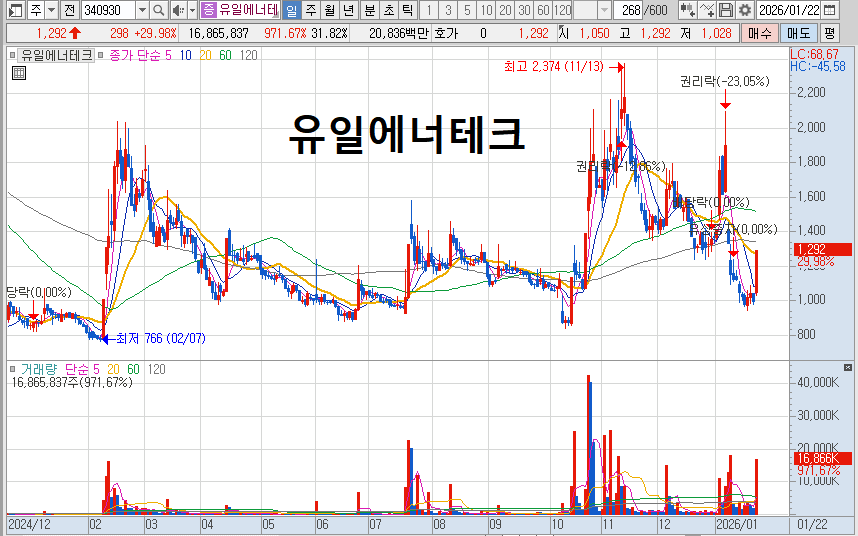Toggle the square marker before 종가 단순
858x536 pixels.
point(101,55)
